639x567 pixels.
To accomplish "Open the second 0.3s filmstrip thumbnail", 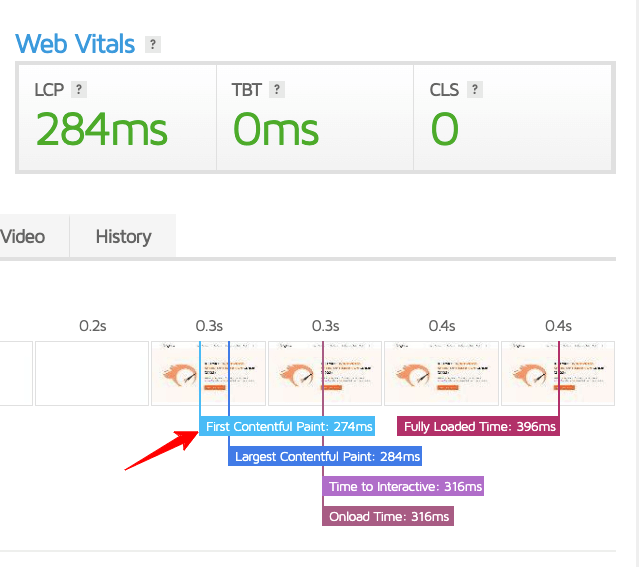I will (325, 373).
